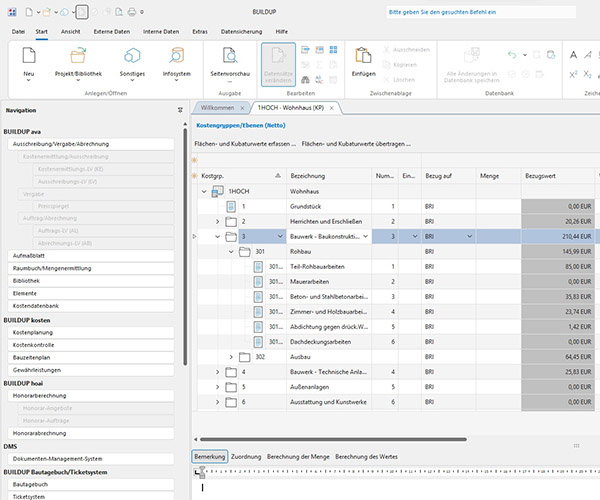Open Honorarberechnung in navigation
Viewport: 600px width, 500px height.
[91, 396]
